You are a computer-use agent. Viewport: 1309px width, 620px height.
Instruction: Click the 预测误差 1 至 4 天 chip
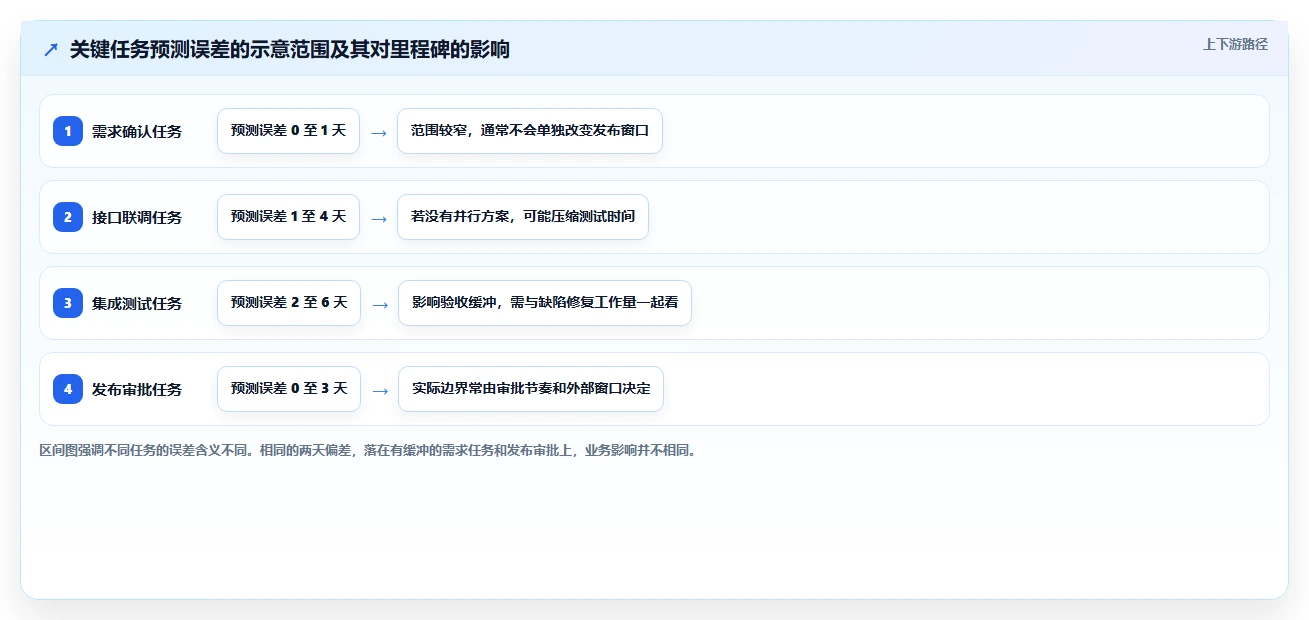(x=288, y=217)
